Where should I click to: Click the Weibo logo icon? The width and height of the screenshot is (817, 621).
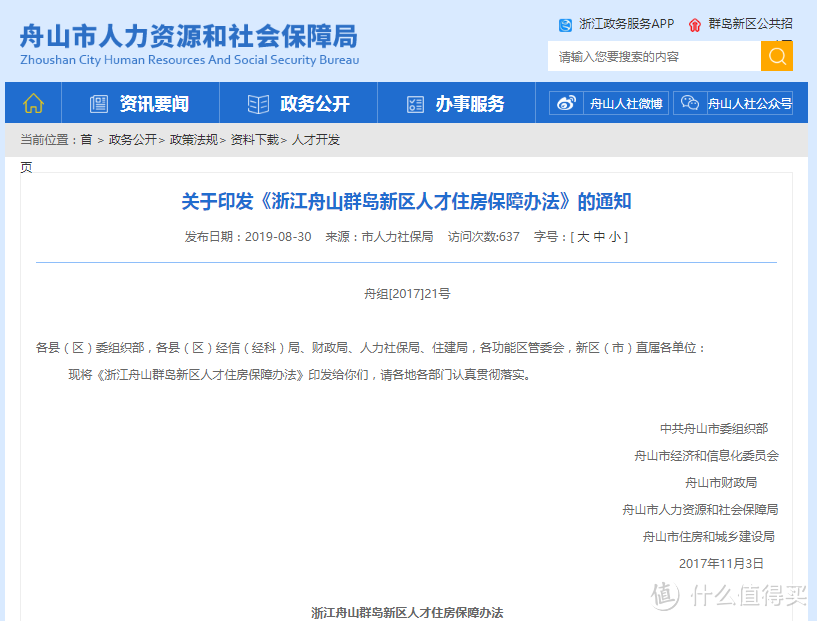click(566, 103)
